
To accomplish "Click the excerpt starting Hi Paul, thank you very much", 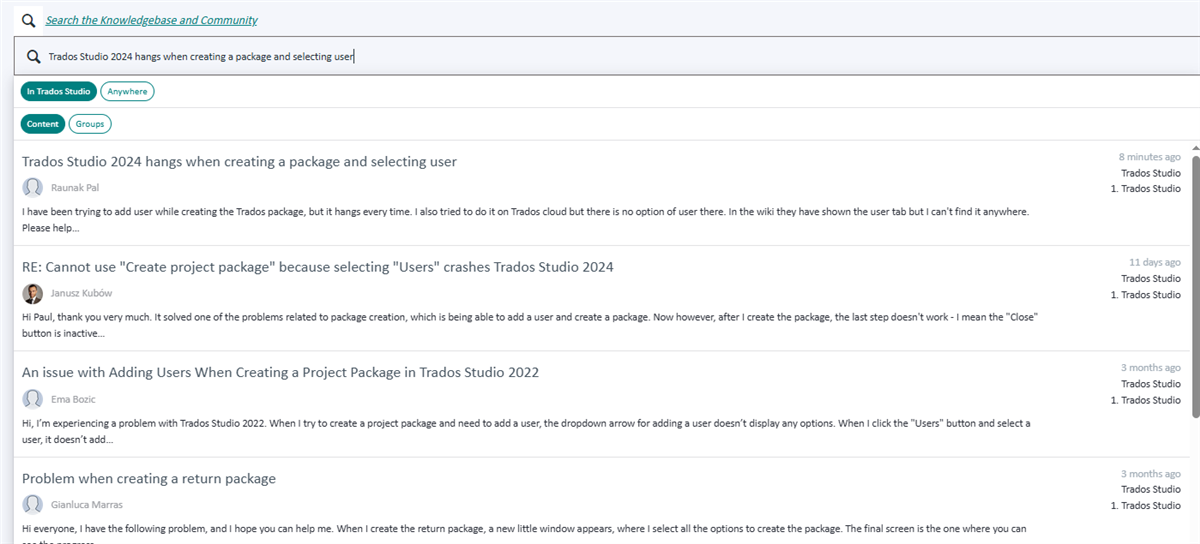I will coord(528,325).
